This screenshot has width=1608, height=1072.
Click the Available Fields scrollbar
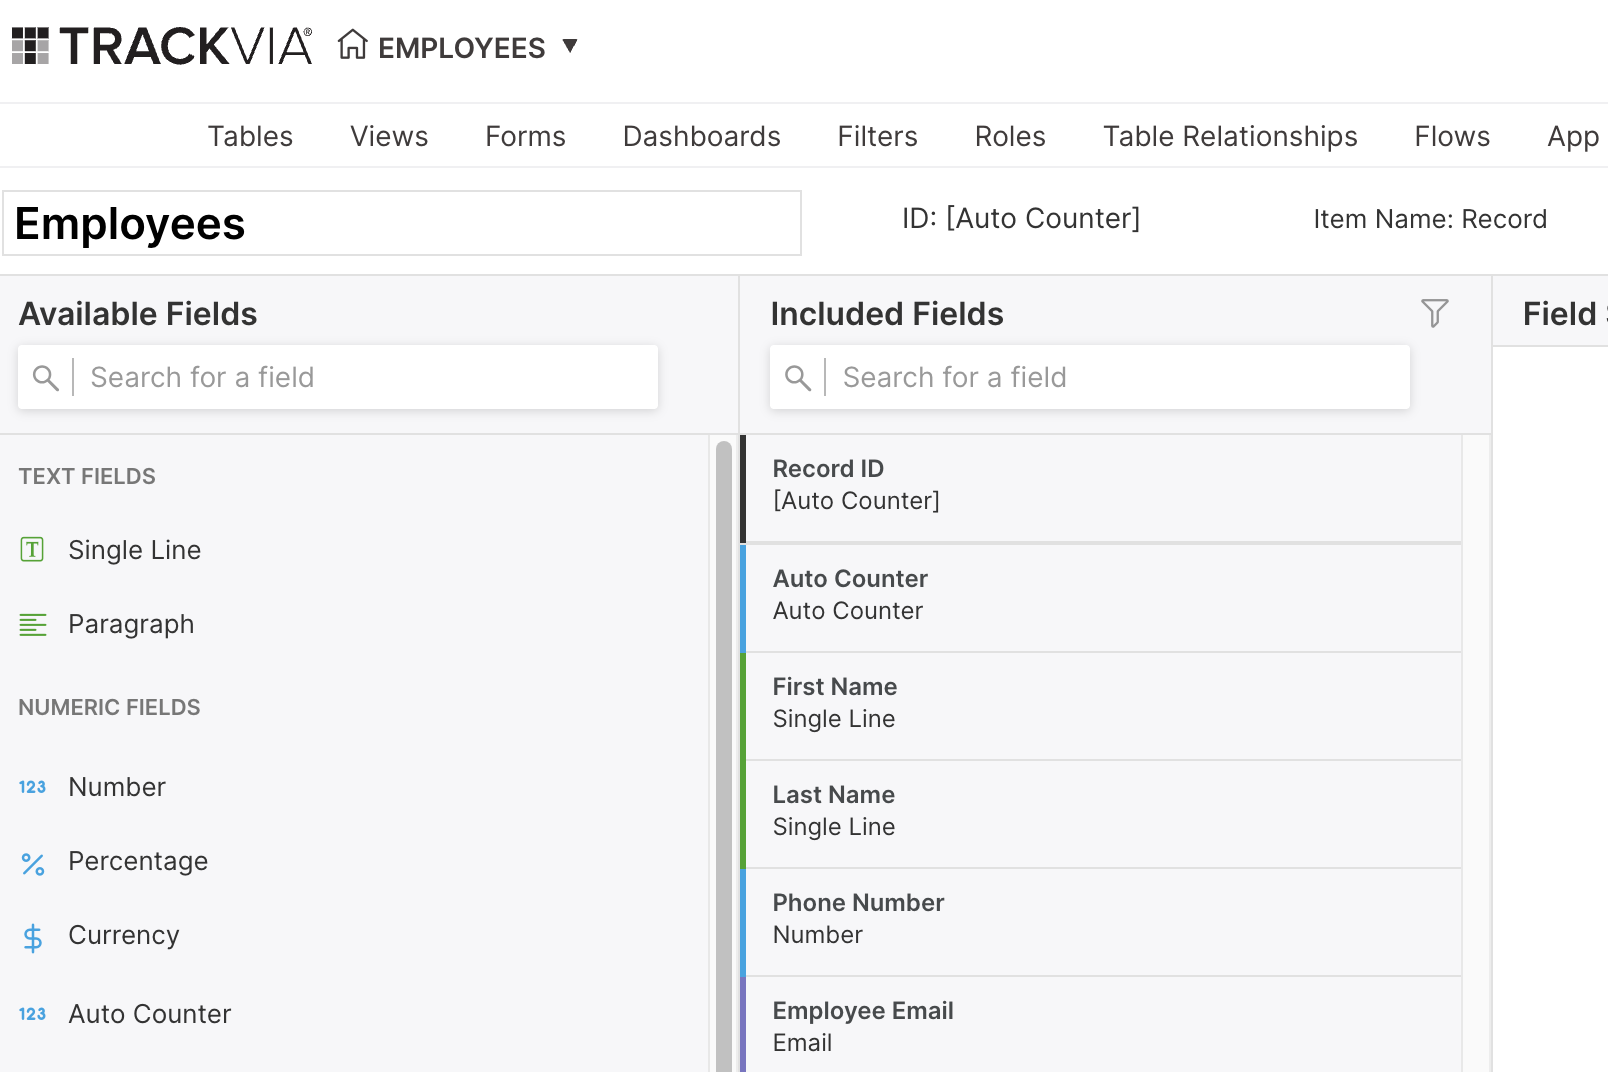pyautogui.click(x=724, y=756)
